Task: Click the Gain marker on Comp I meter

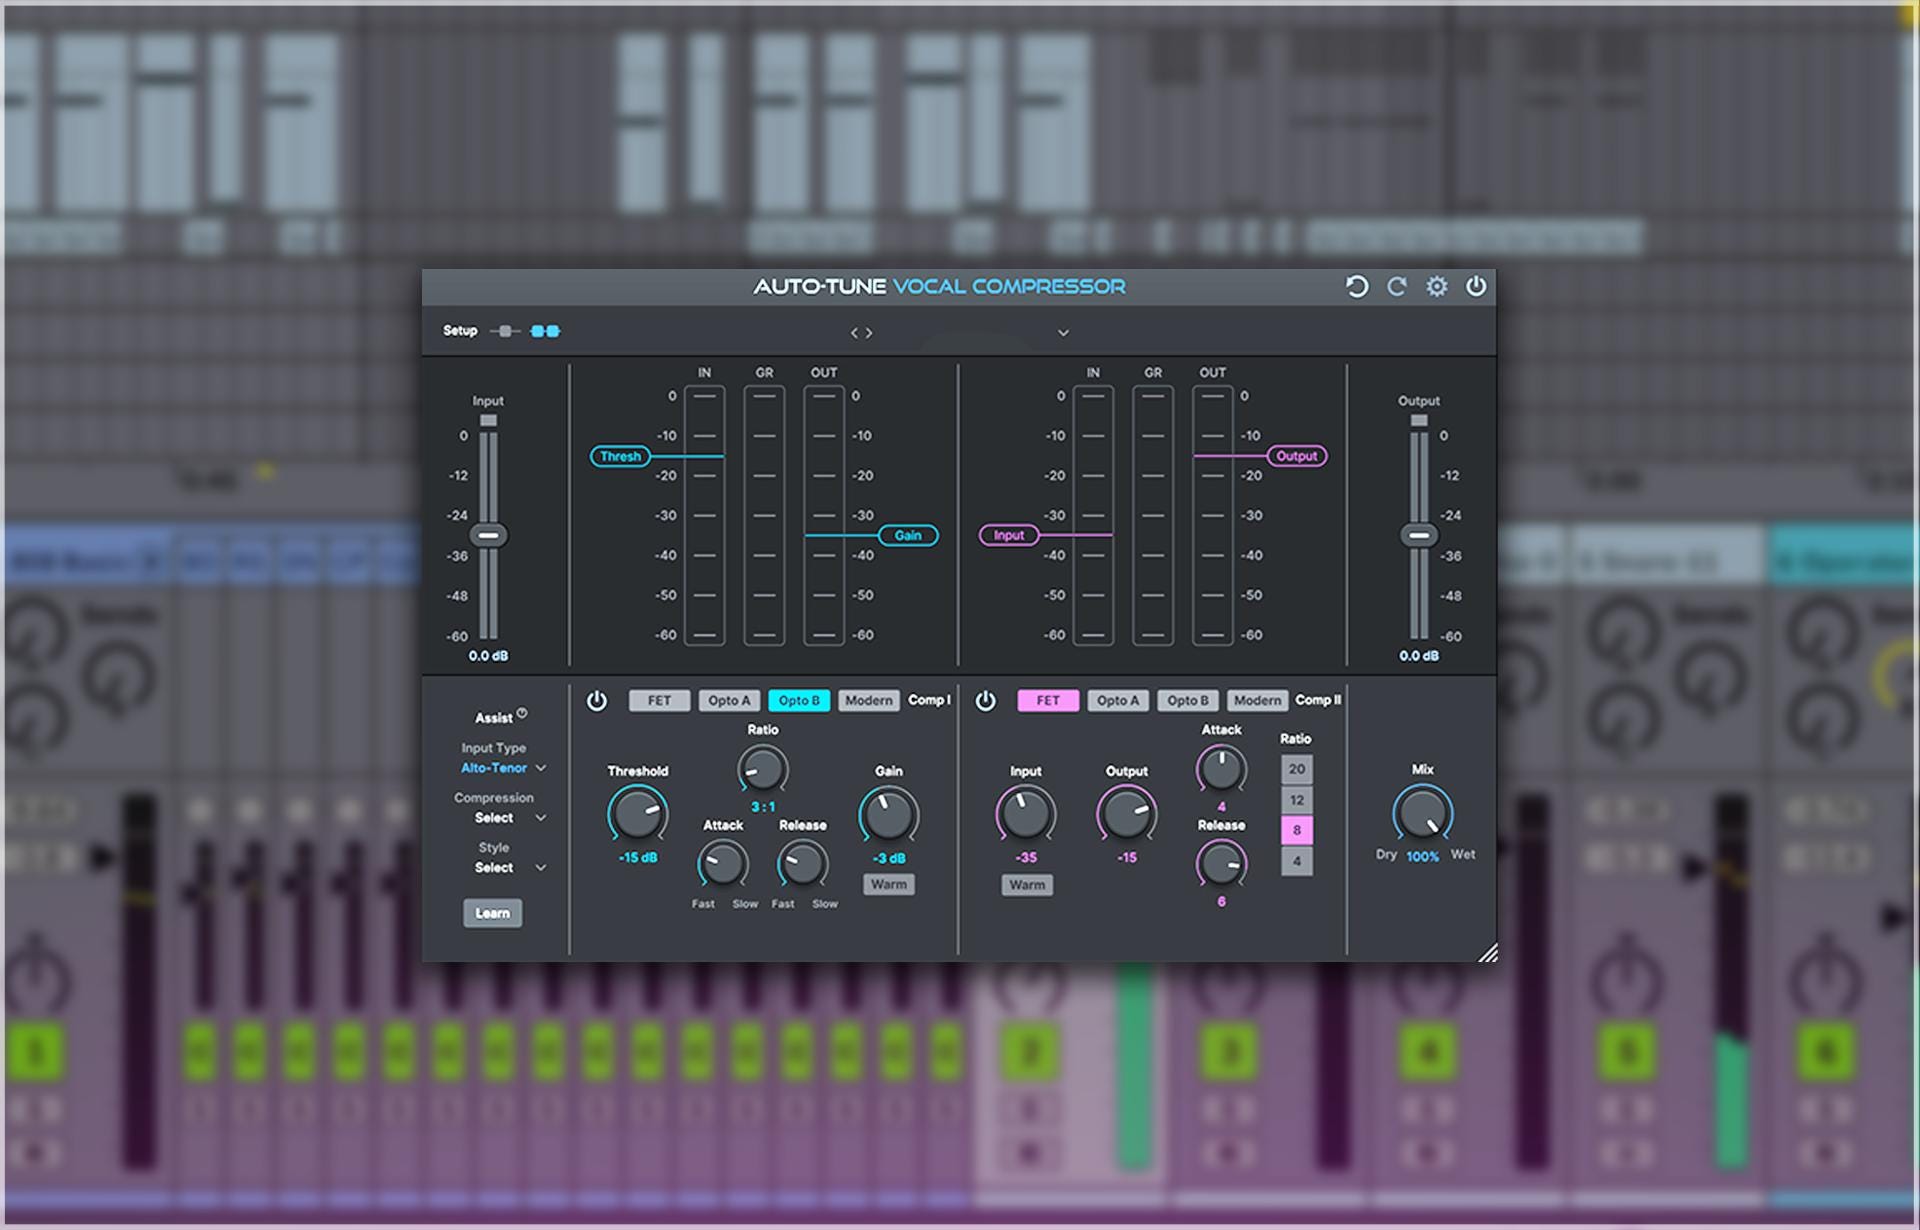Action: point(908,535)
